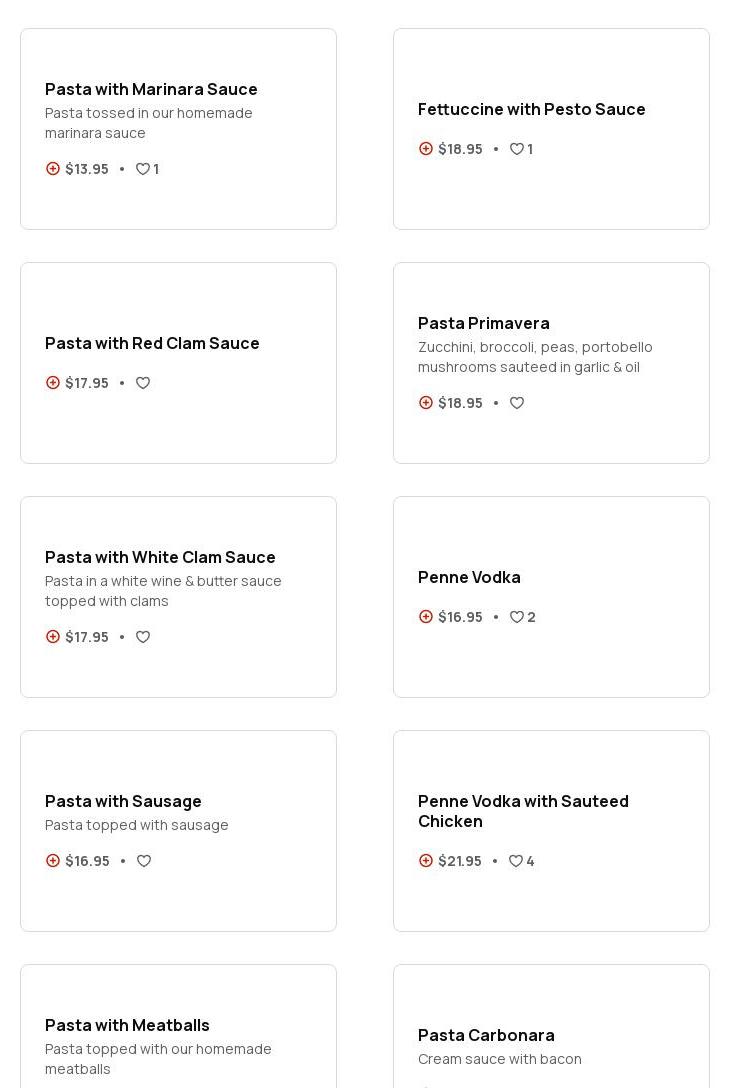This screenshot has width=750, height=1088.
Task: Favorite Pasta with Sausage heart icon
Action: click(x=144, y=861)
